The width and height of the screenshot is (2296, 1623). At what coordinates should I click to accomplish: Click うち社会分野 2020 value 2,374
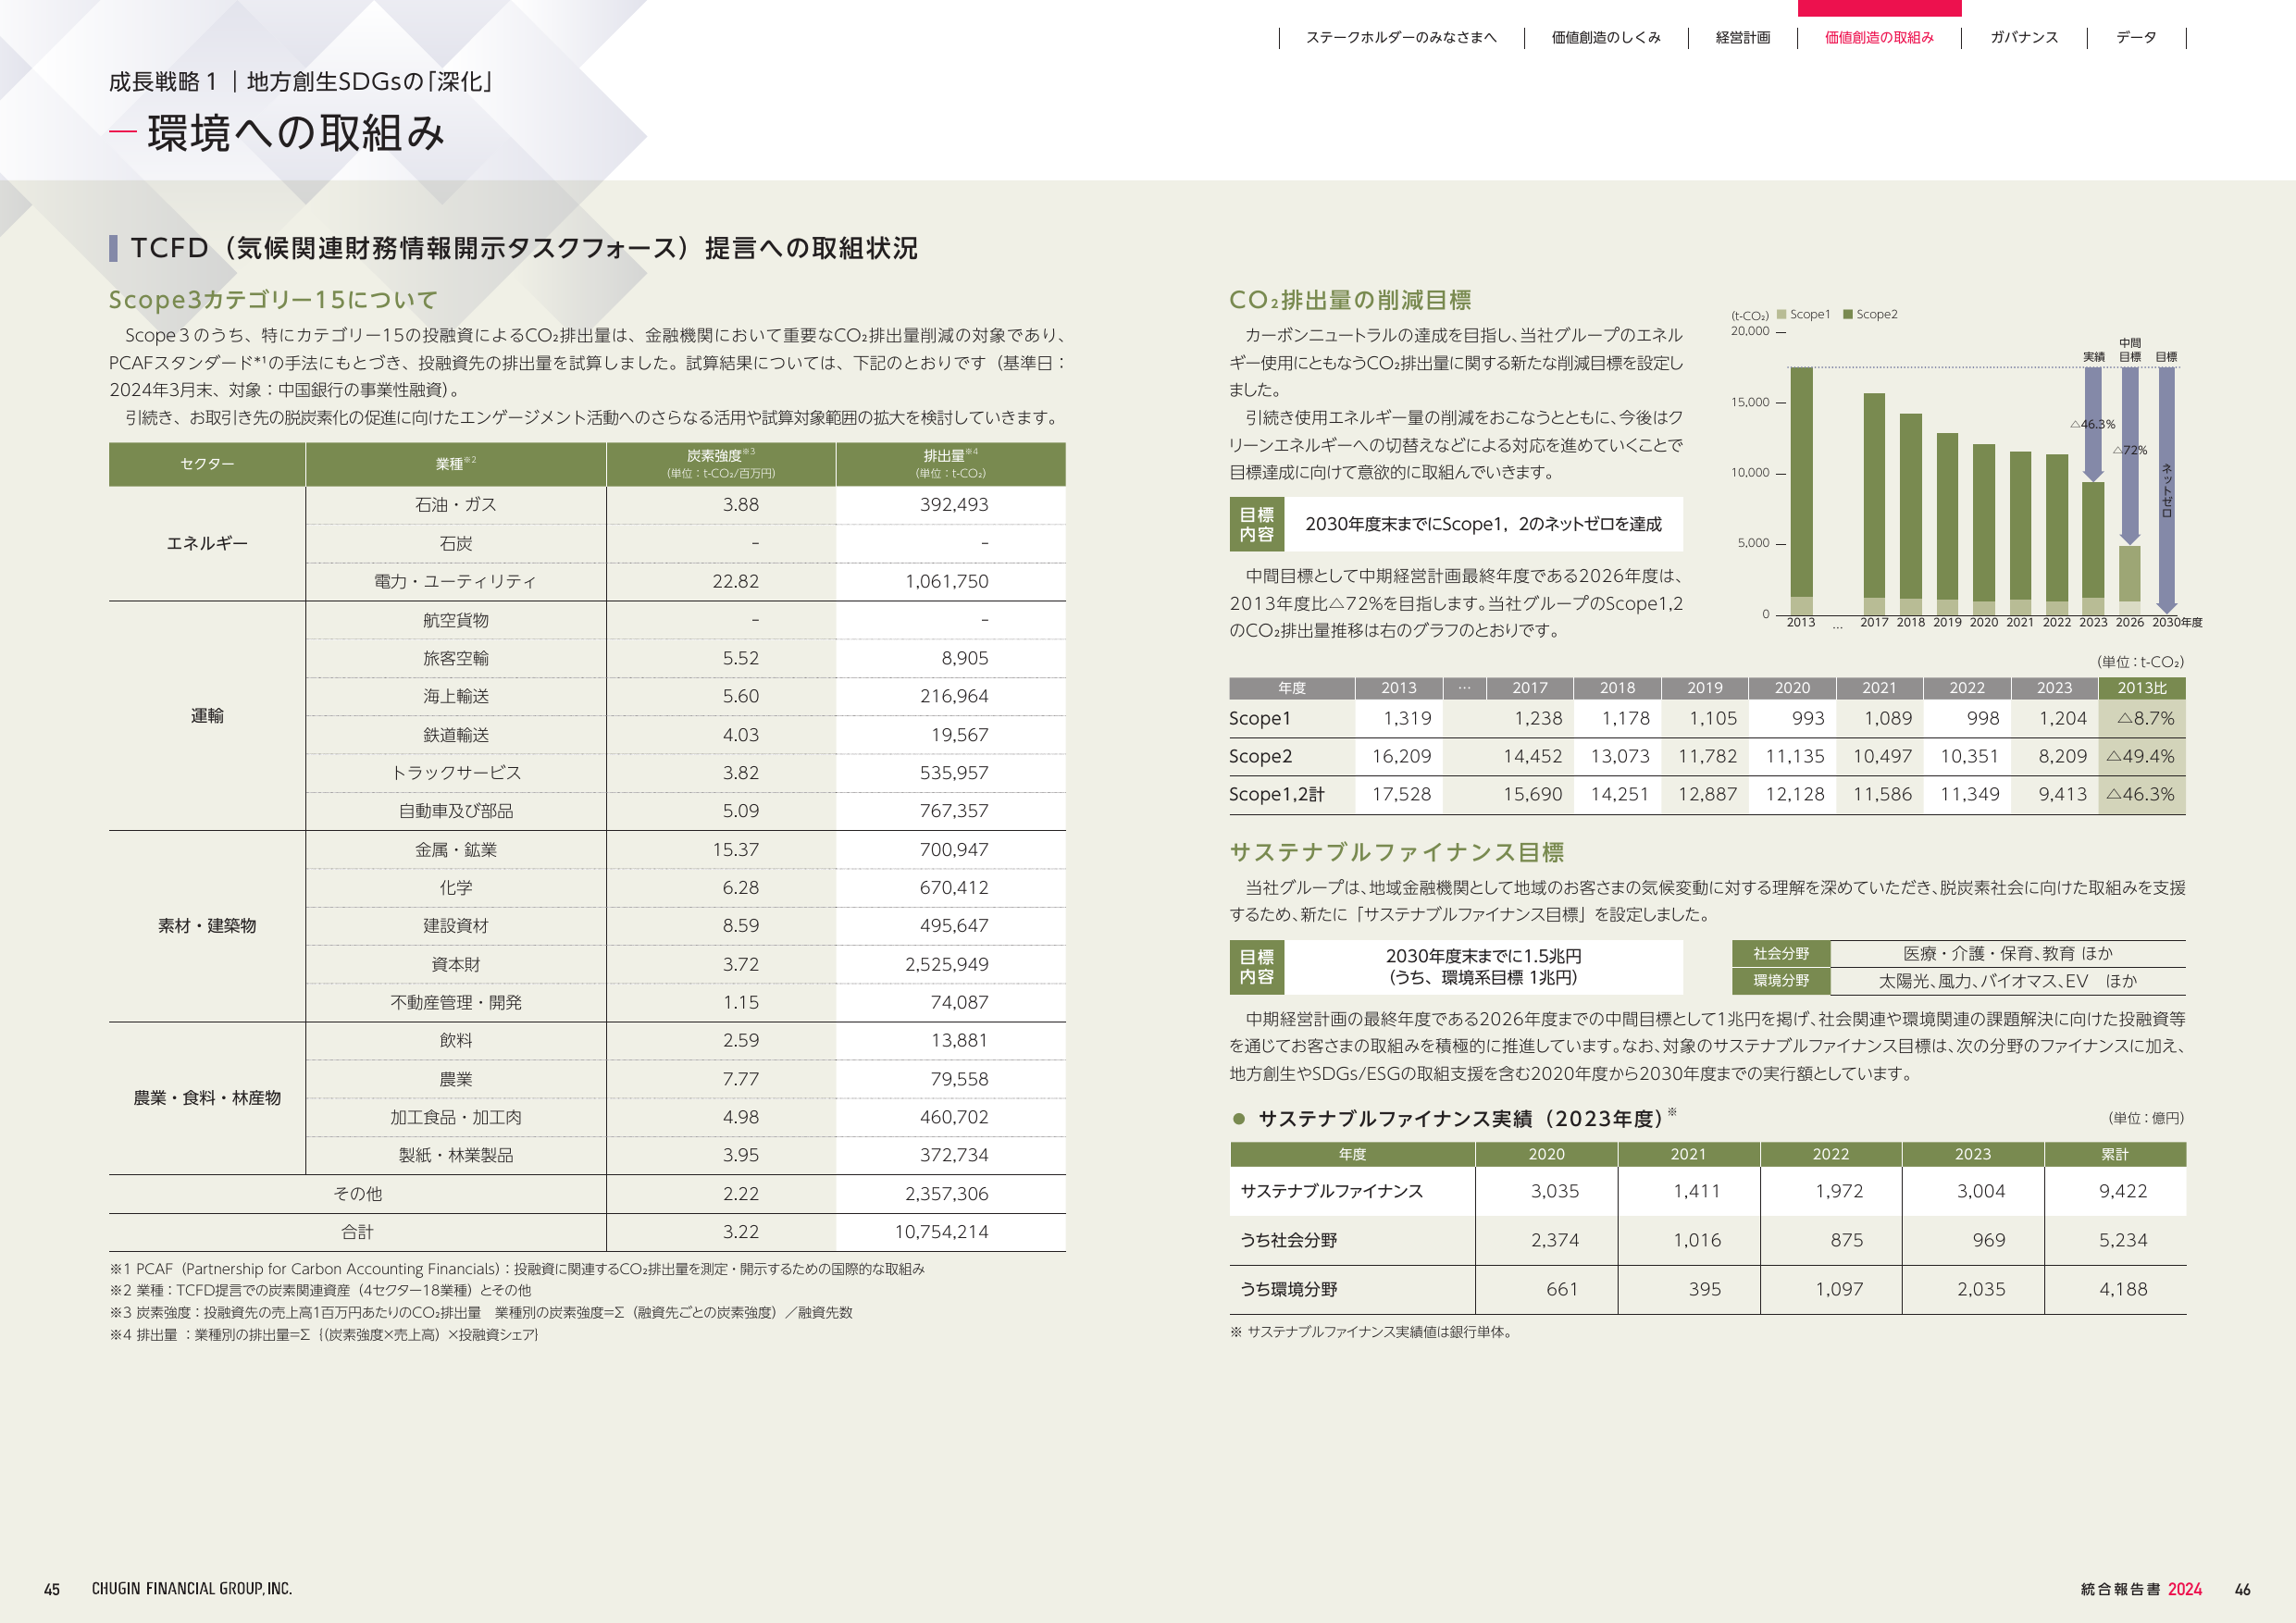pyautogui.click(x=1555, y=1241)
